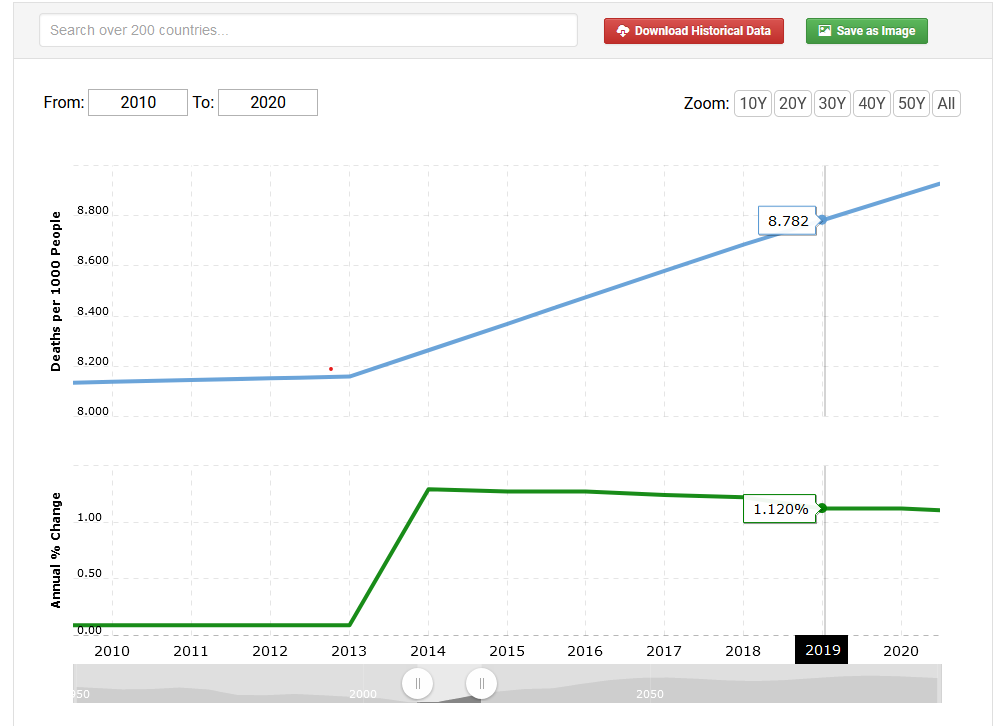Grab the left range slider handle
Screen dimensions: 1003x726
coord(417,683)
